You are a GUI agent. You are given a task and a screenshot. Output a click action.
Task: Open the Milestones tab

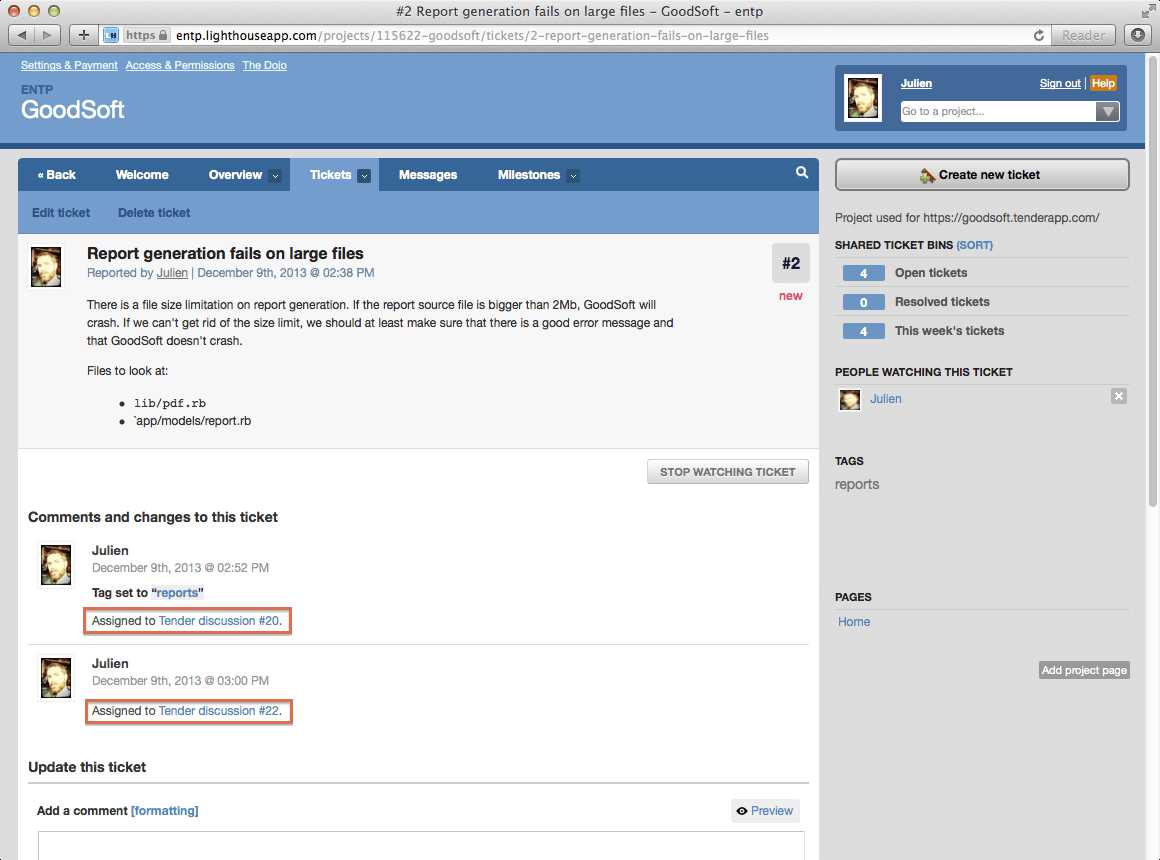pos(528,175)
